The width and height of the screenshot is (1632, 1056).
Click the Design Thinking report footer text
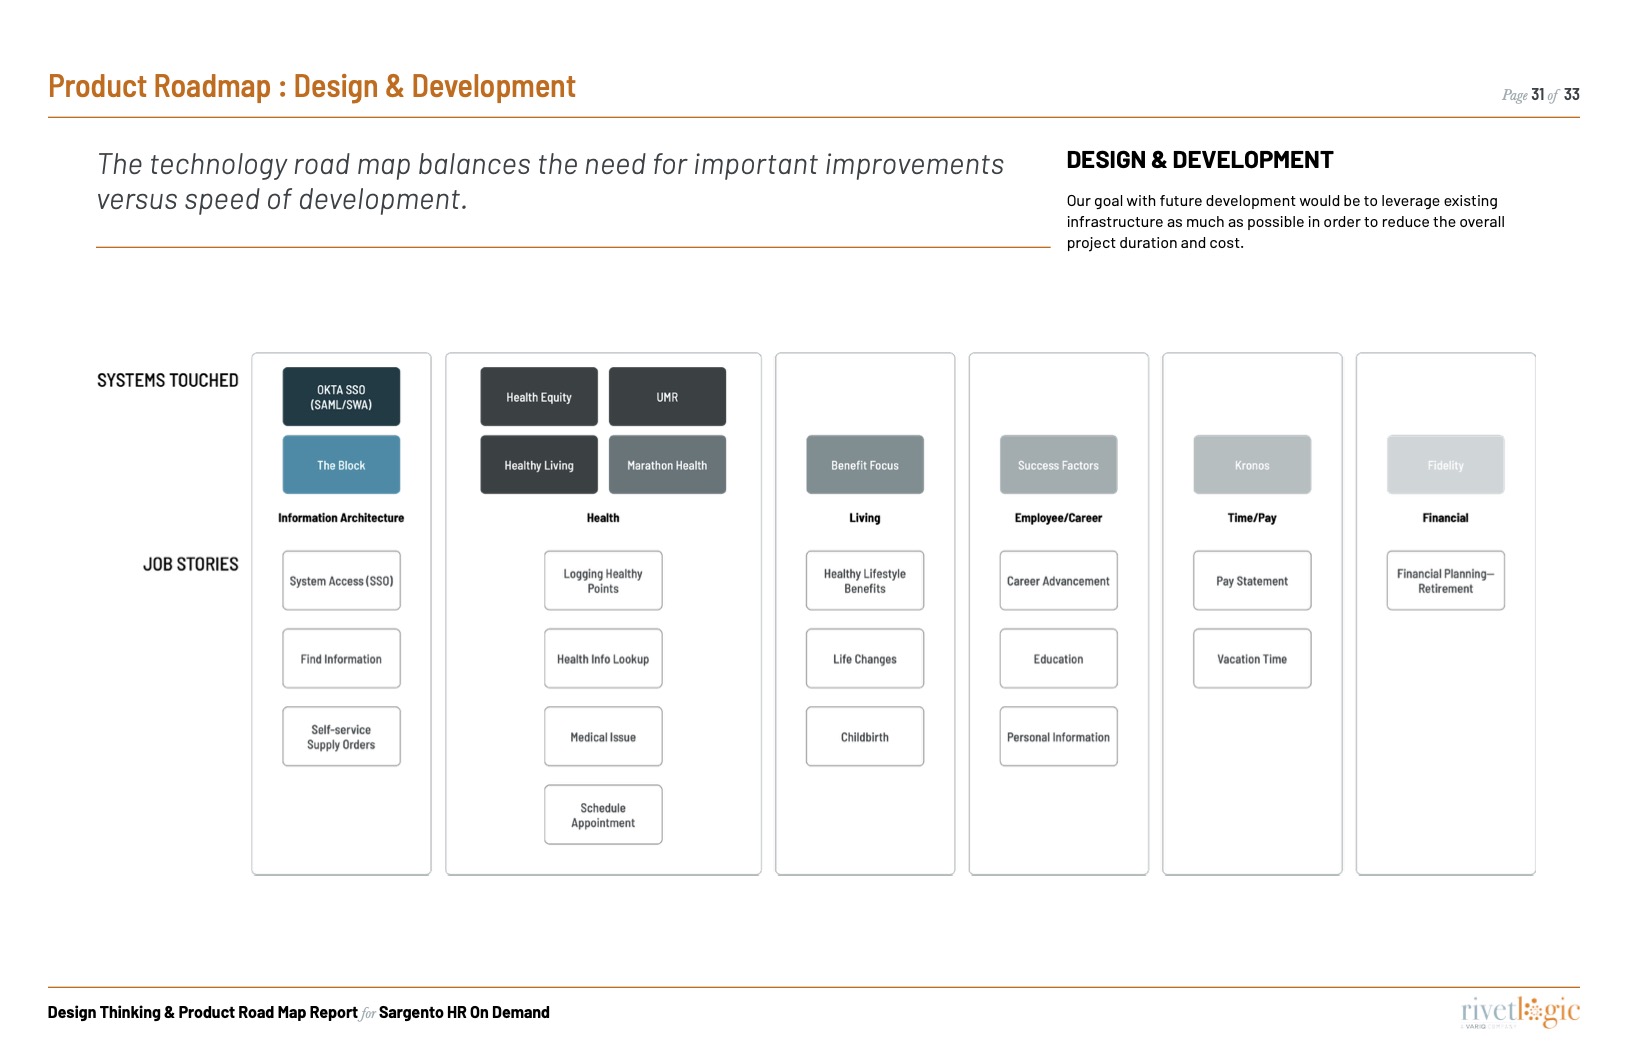[298, 1013]
